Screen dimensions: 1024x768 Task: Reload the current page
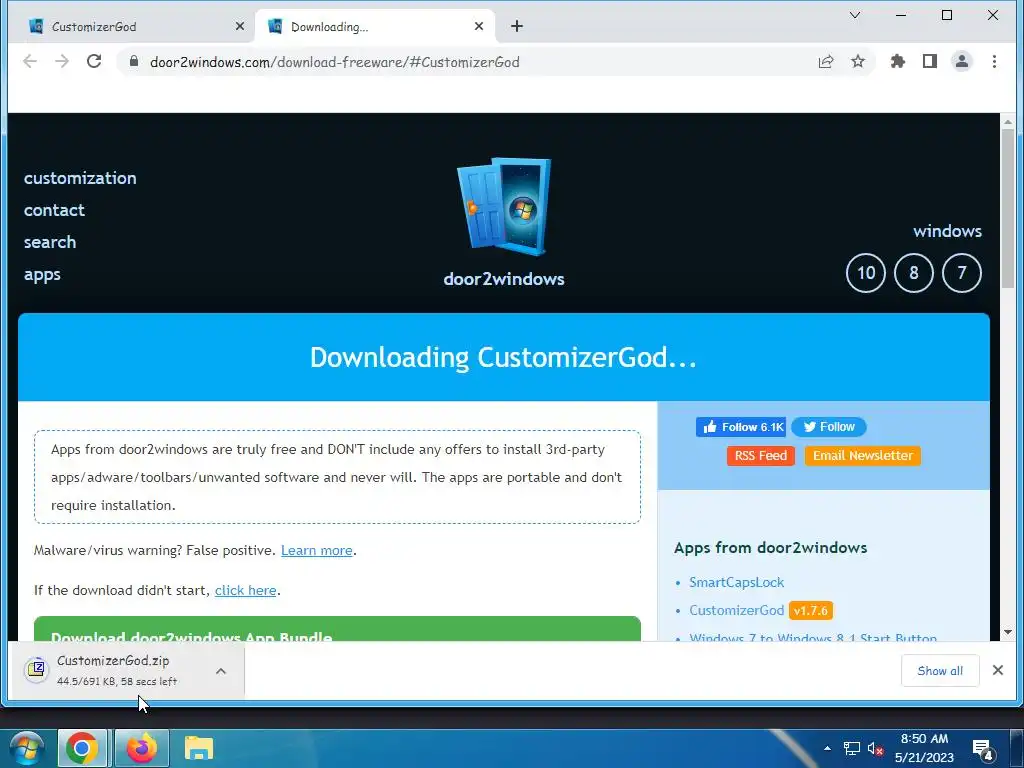point(94,61)
